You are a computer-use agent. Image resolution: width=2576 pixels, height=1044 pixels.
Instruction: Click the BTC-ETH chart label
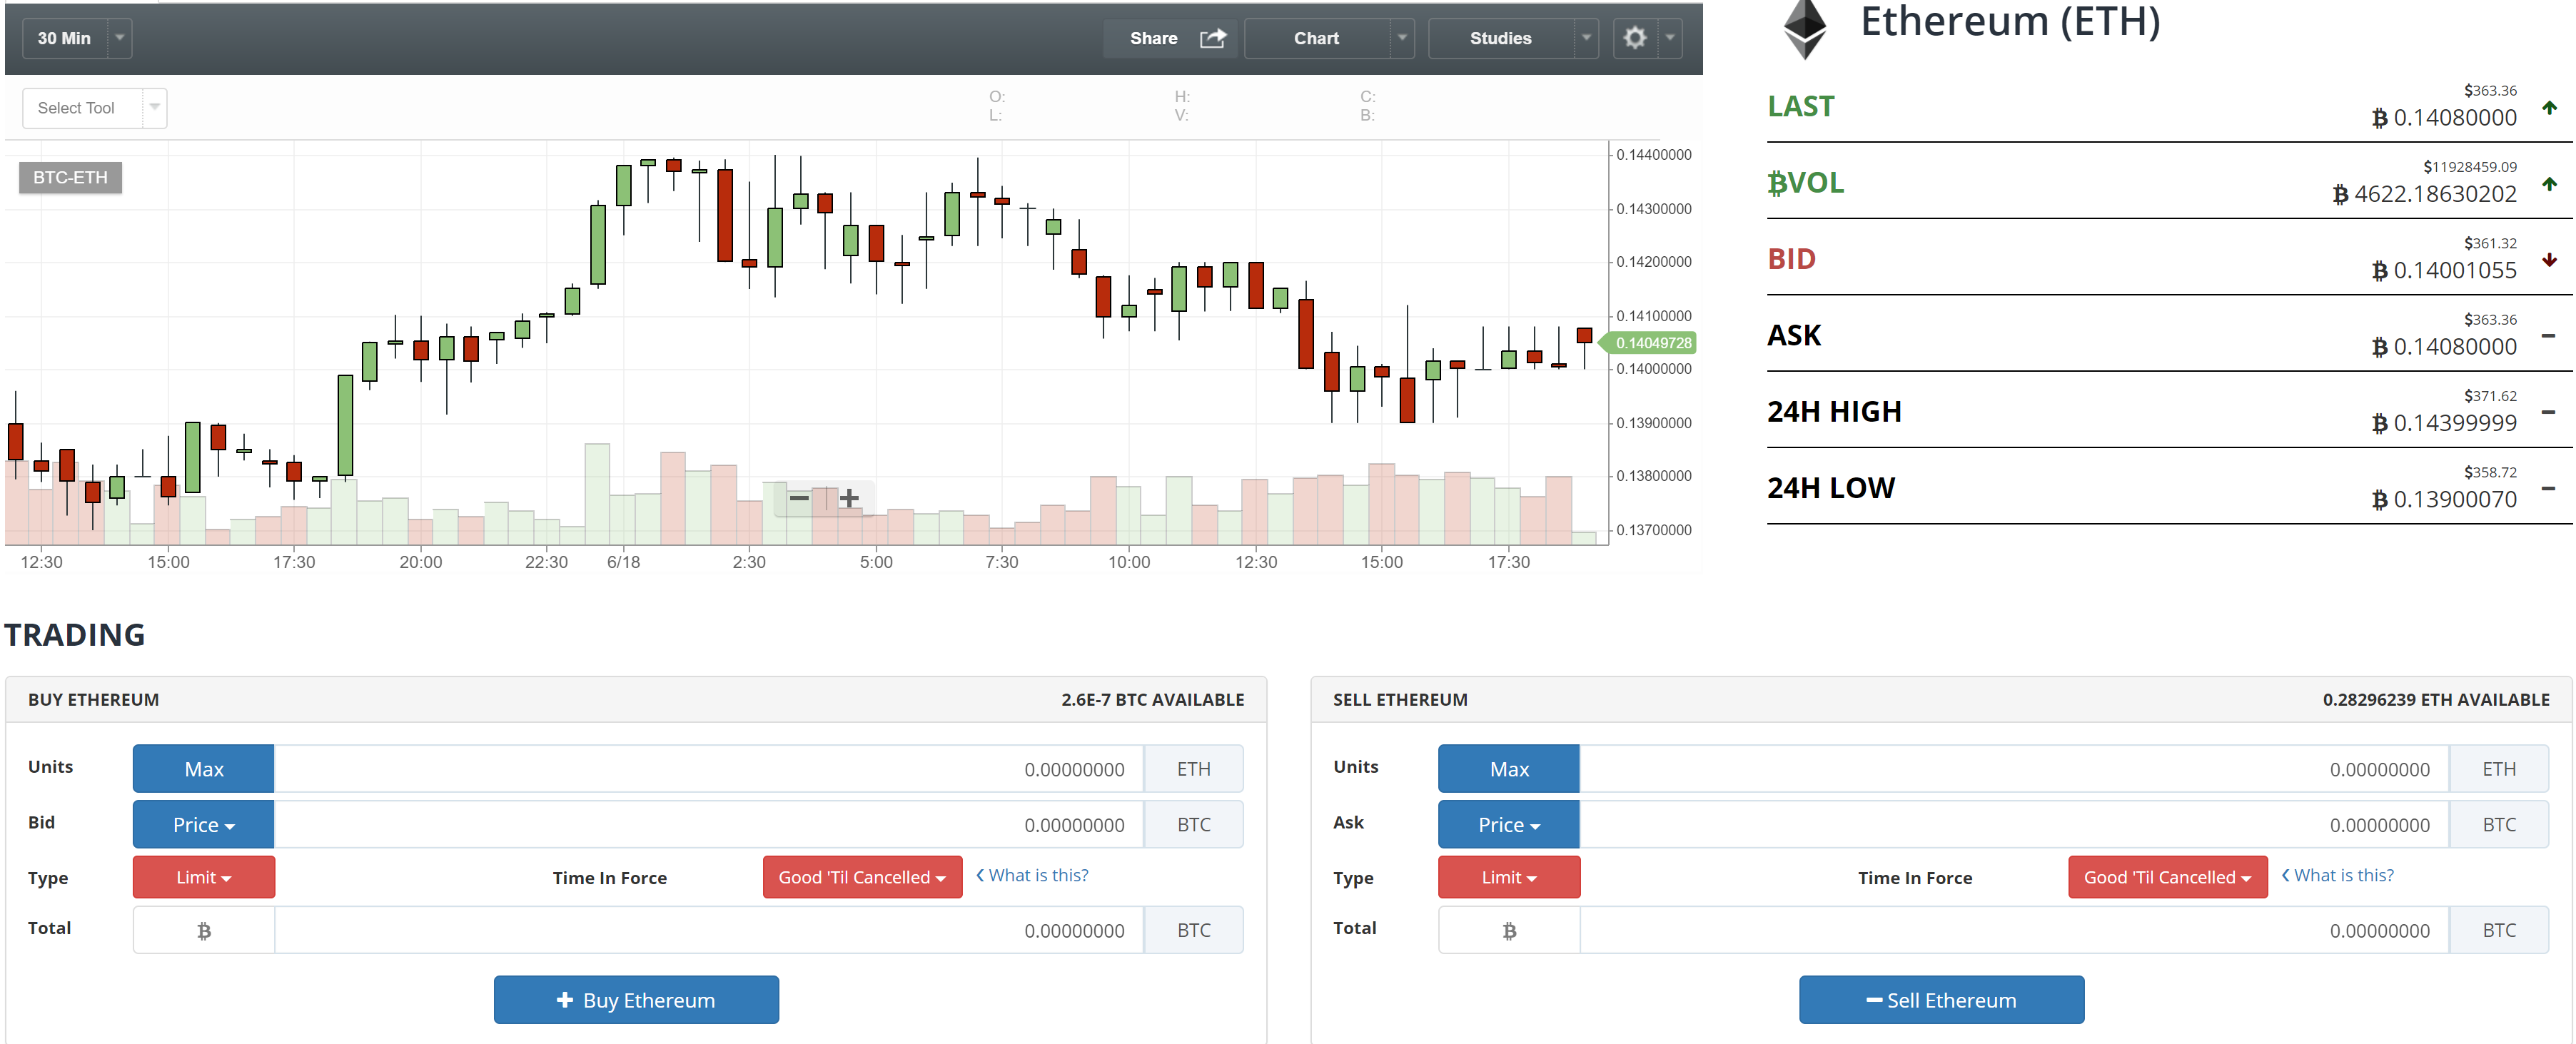(70, 177)
